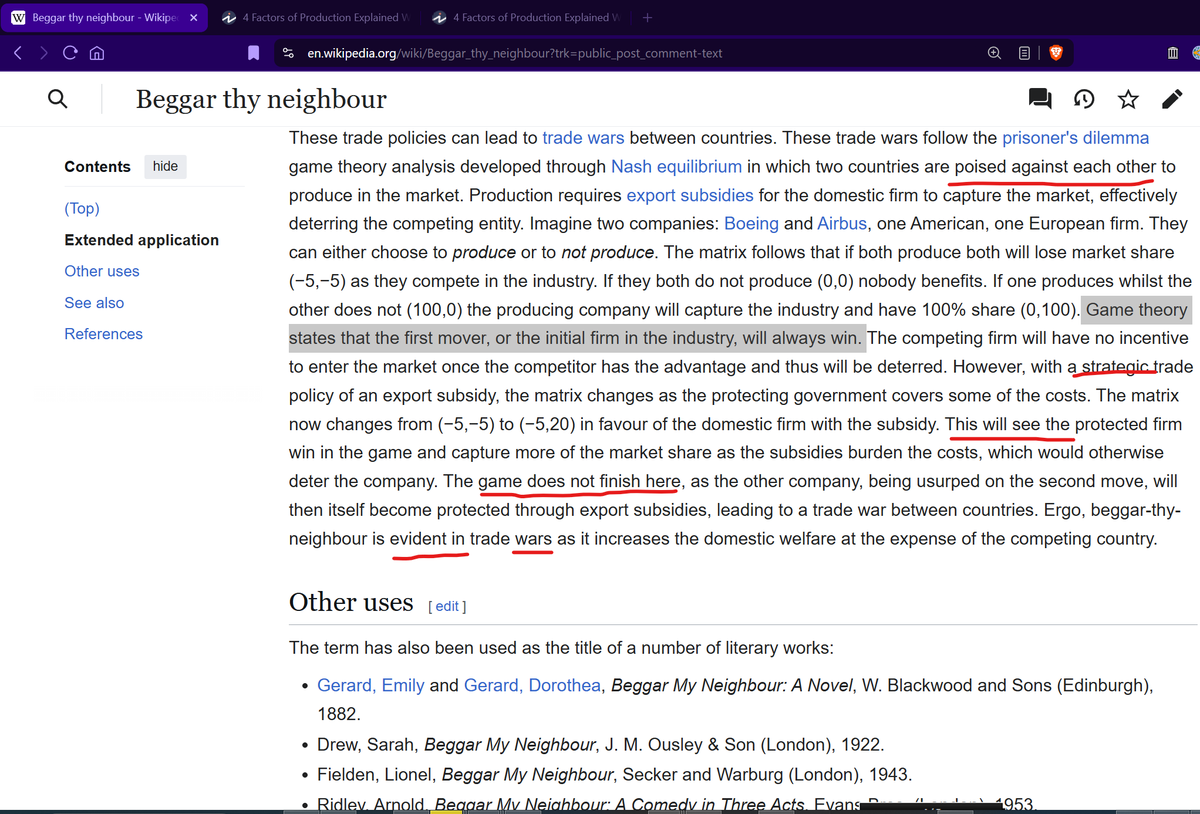This screenshot has height=814, width=1200.
Task: Jump to (Top) in contents
Action: [82, 208]
